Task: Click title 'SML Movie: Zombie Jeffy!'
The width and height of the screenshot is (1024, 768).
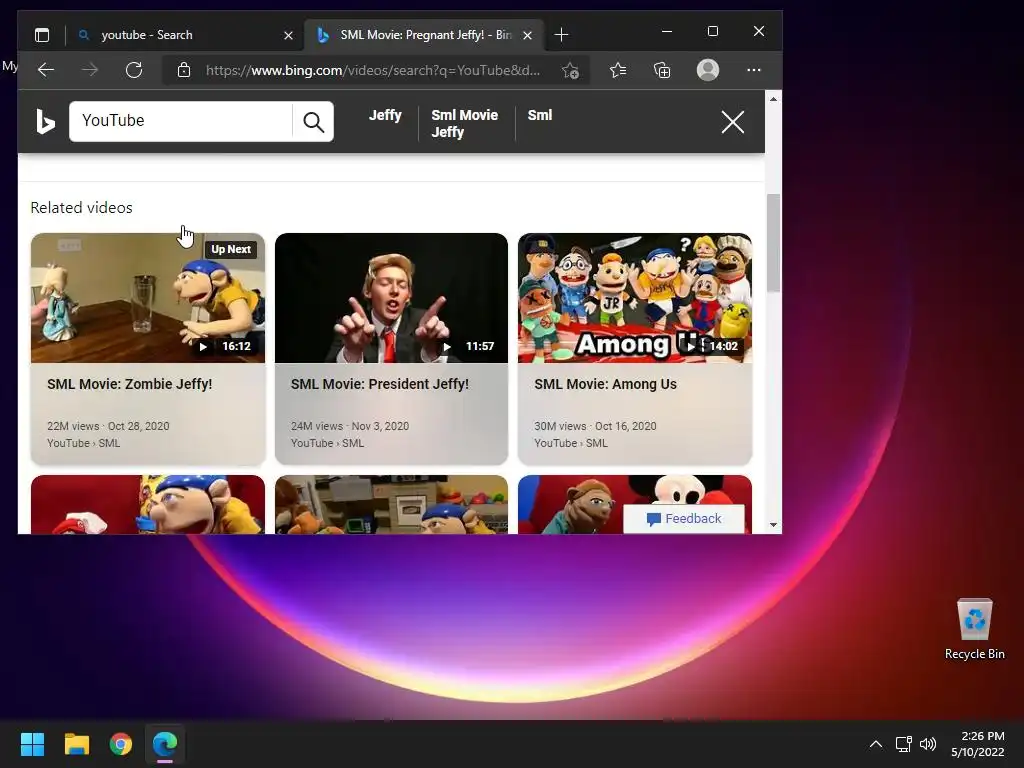Action: click(x=129, y=384)
